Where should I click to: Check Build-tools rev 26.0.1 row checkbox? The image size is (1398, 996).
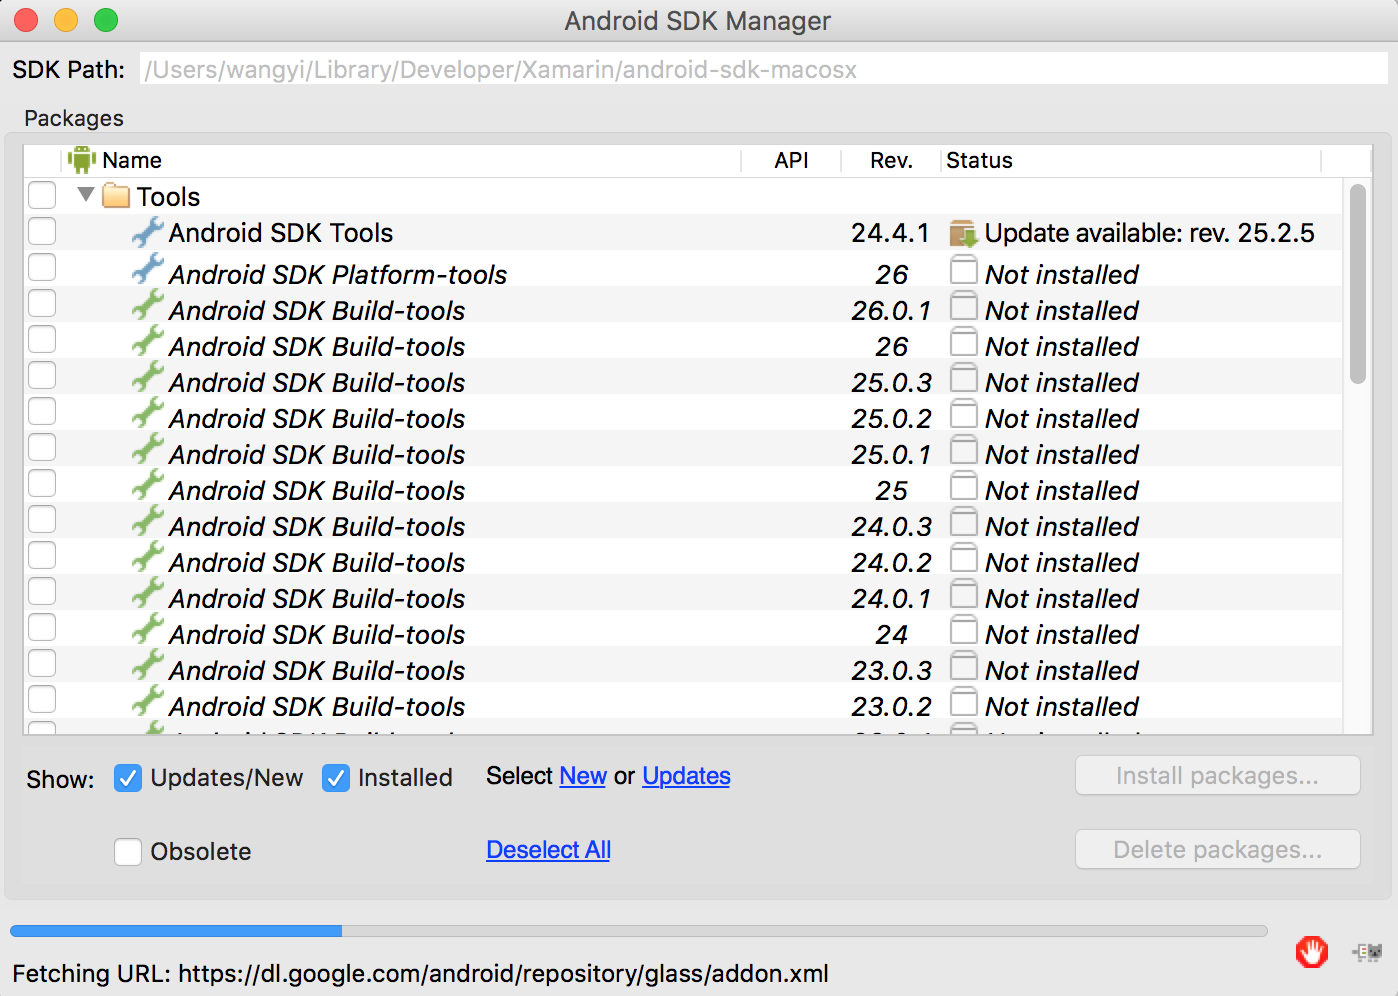point(42,303)
